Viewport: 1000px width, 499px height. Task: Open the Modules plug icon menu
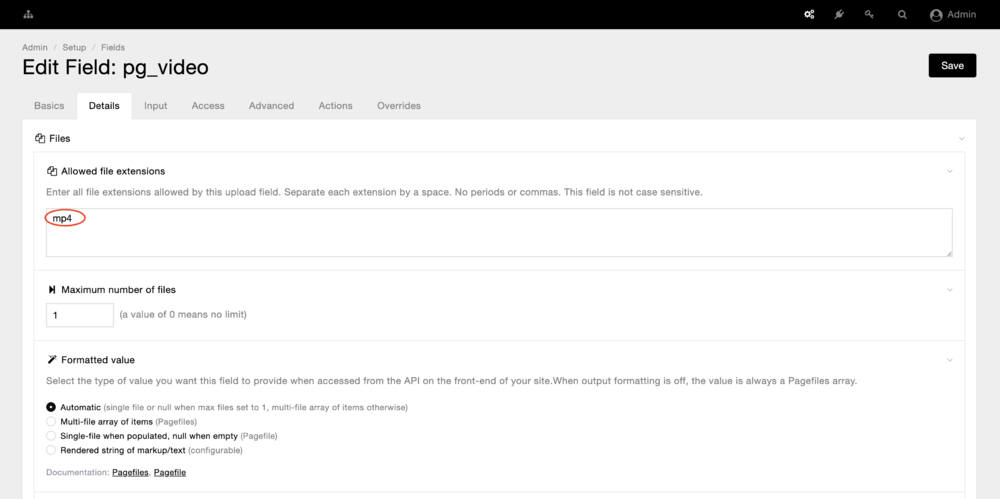(840, 15)
